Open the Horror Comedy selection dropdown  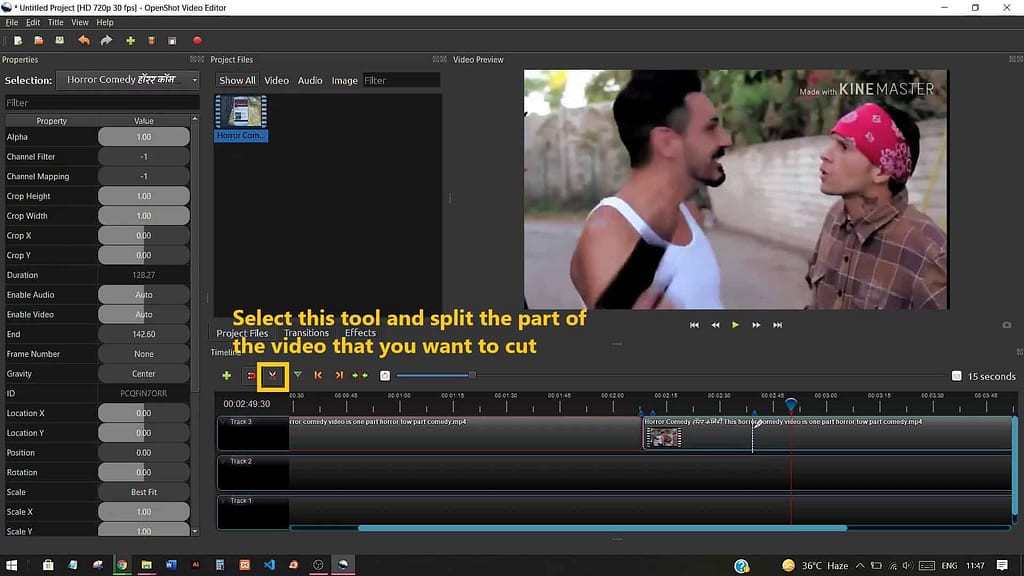pos(127,79)
